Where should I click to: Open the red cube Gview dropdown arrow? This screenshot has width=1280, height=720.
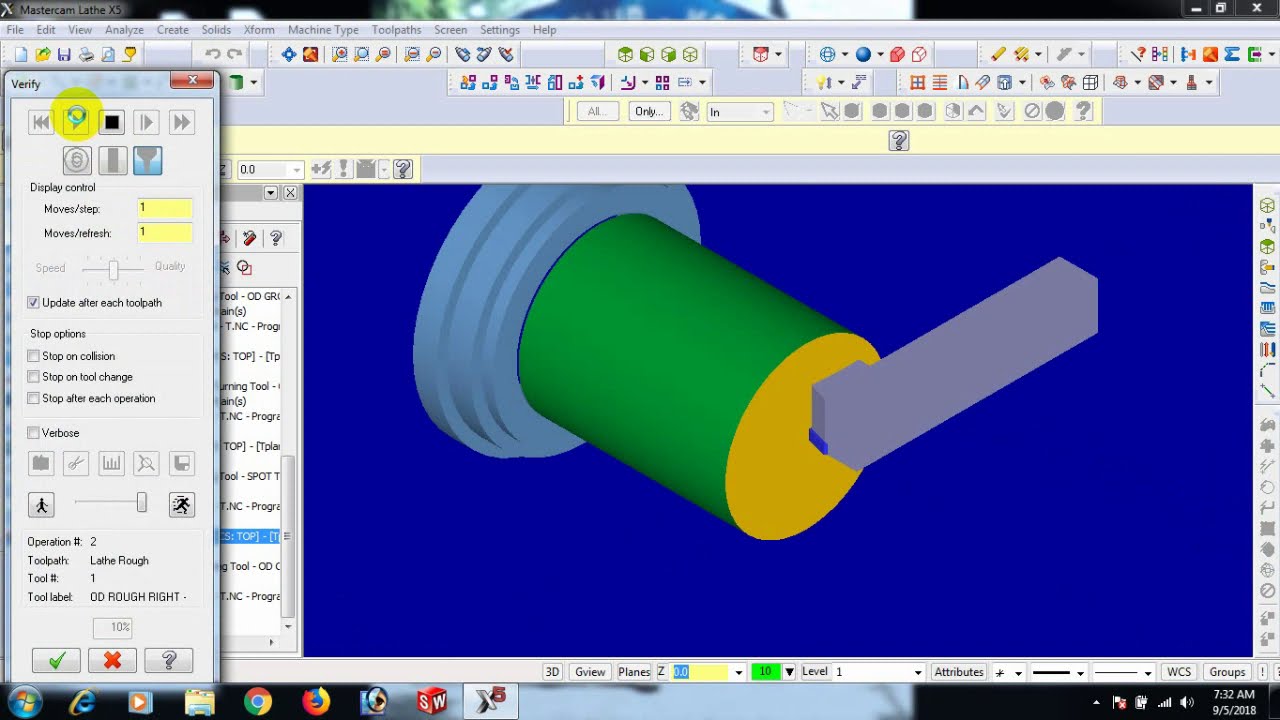(778, 54)
